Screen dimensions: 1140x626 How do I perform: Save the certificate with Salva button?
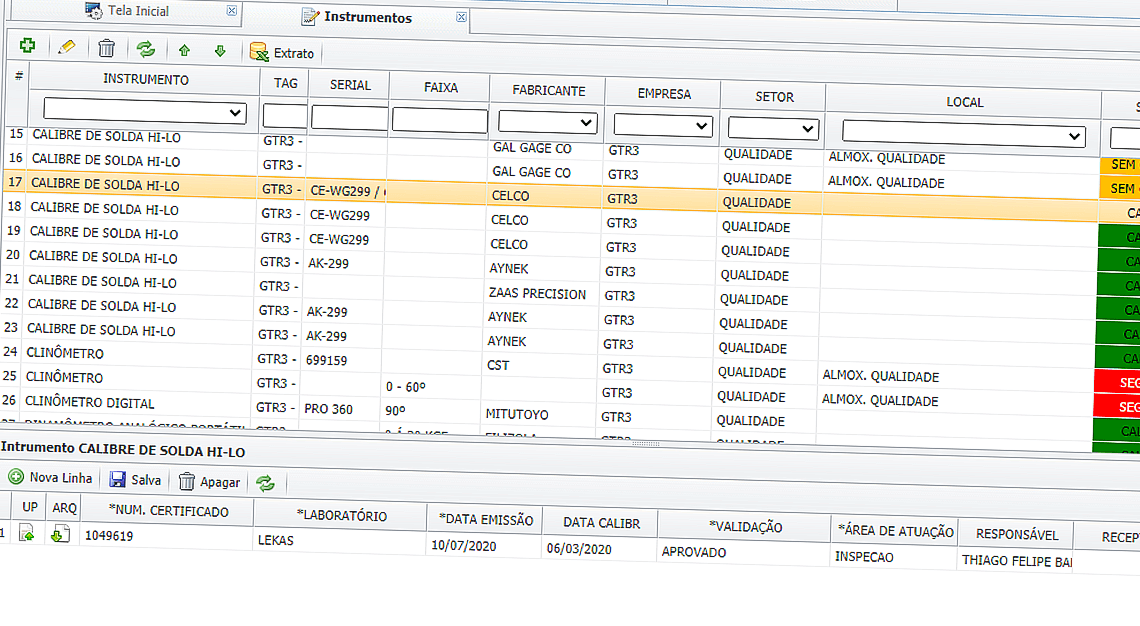(x=135, y=480)
